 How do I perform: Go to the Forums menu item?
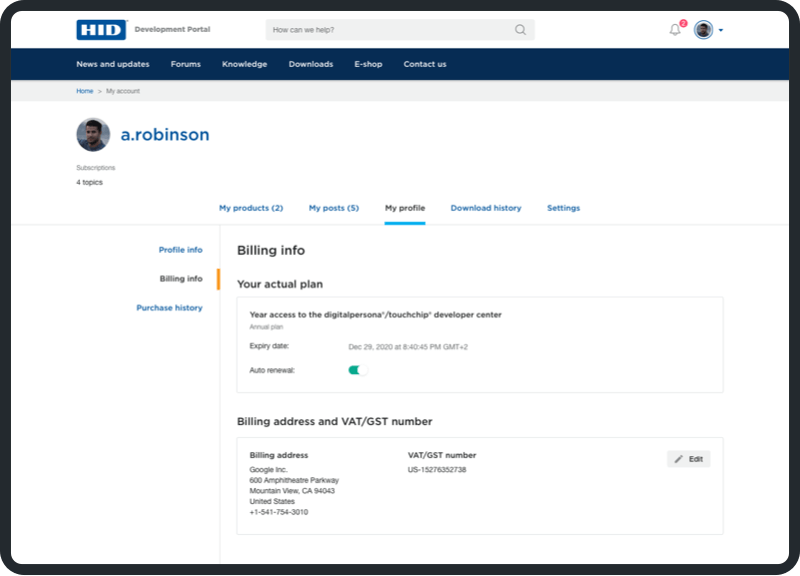point(185,64)
